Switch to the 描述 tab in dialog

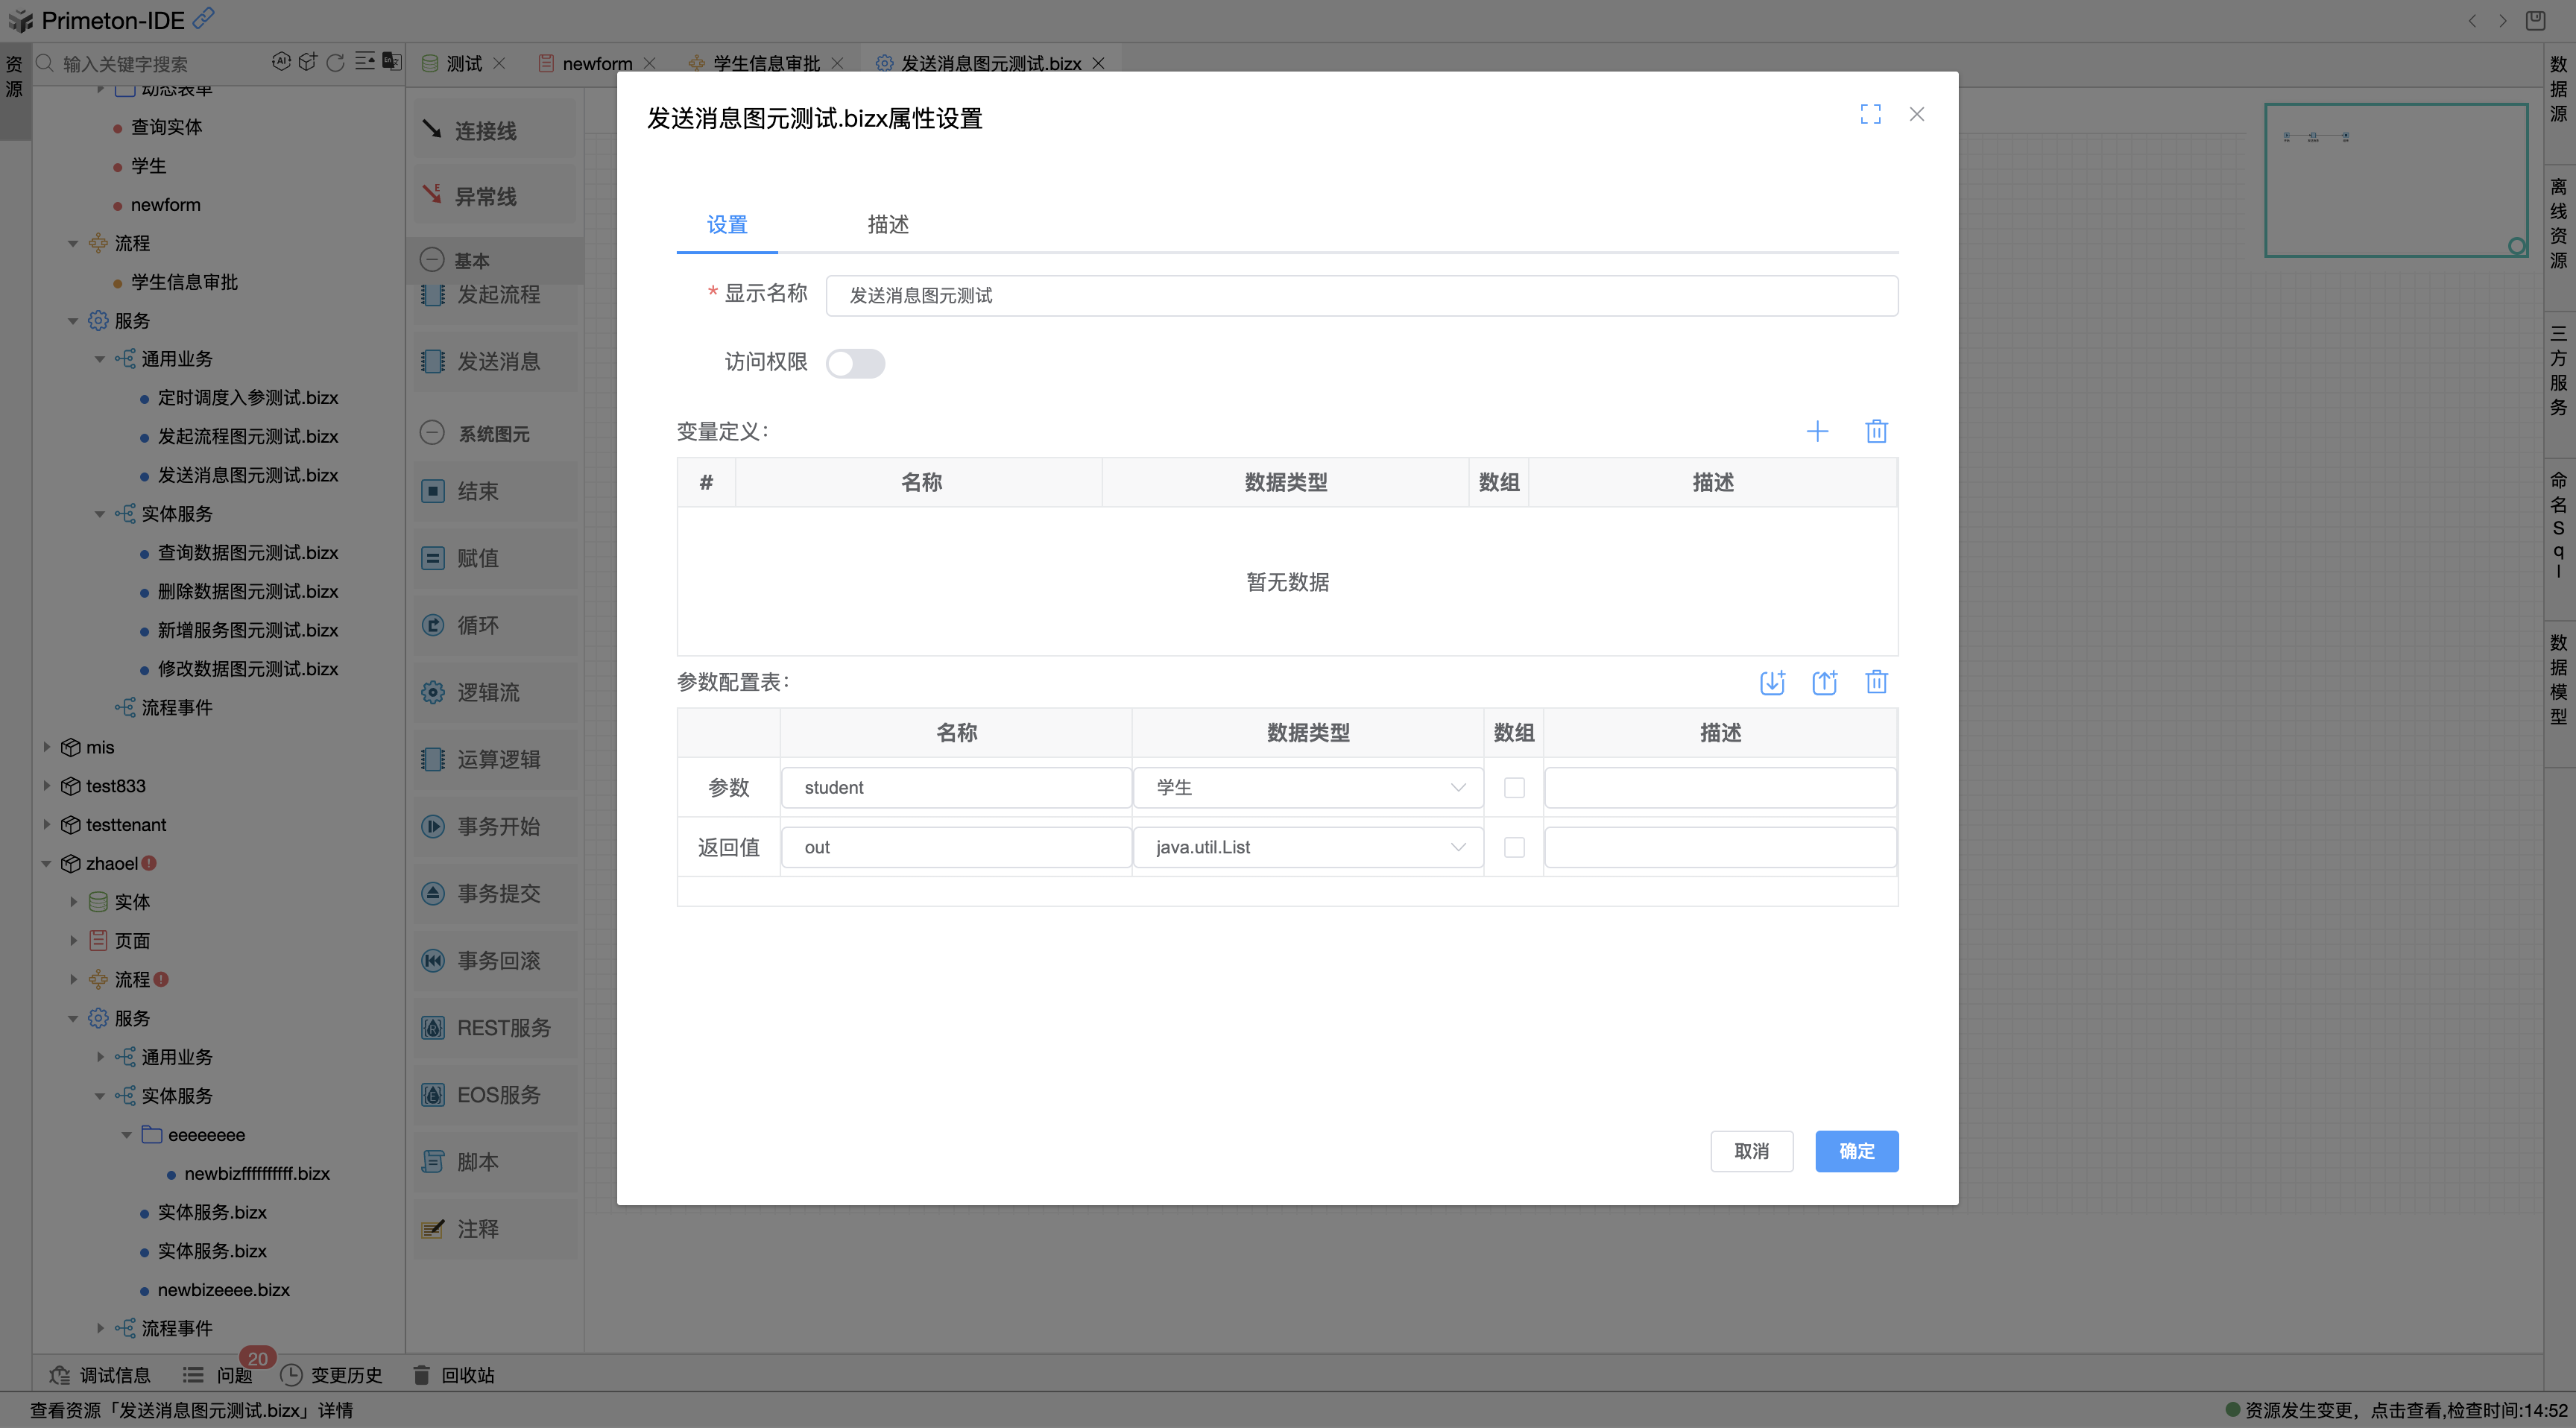pos(887,225)
